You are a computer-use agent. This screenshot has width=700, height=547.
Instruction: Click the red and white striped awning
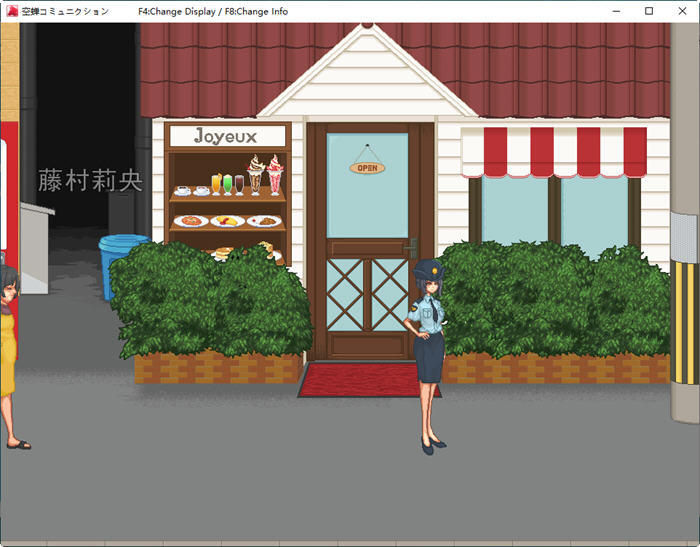click(x=553, y=151)
